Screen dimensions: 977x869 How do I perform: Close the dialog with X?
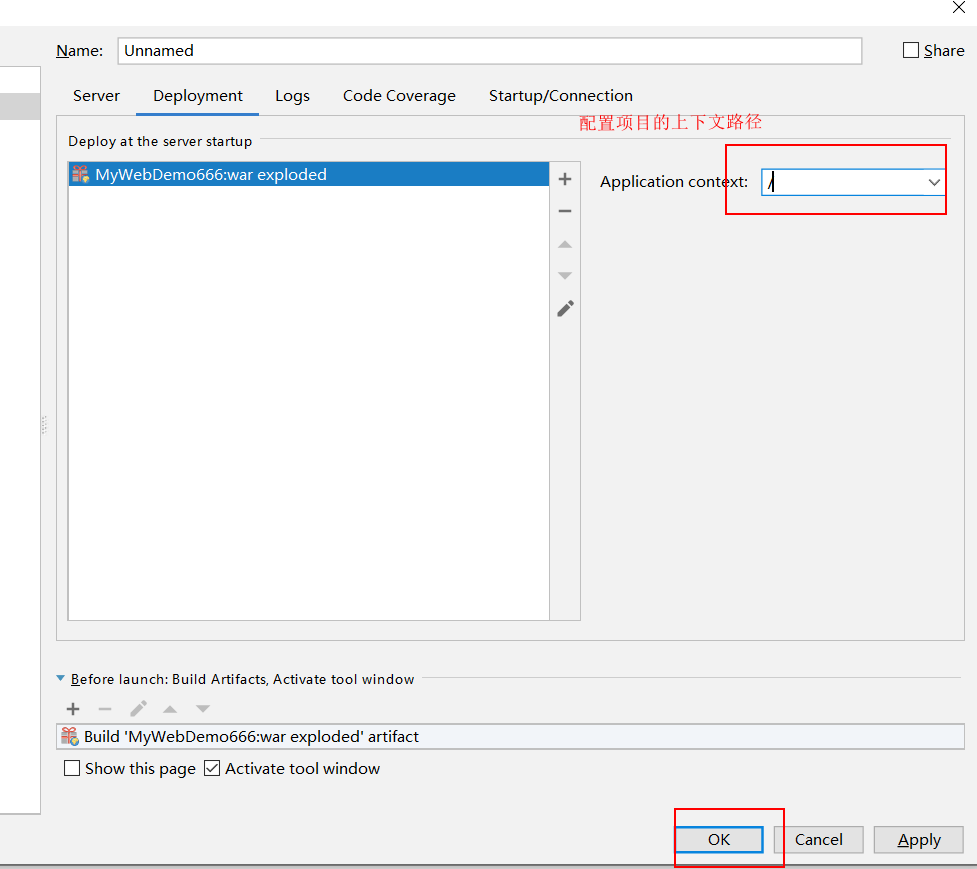(x=958, y=7)
